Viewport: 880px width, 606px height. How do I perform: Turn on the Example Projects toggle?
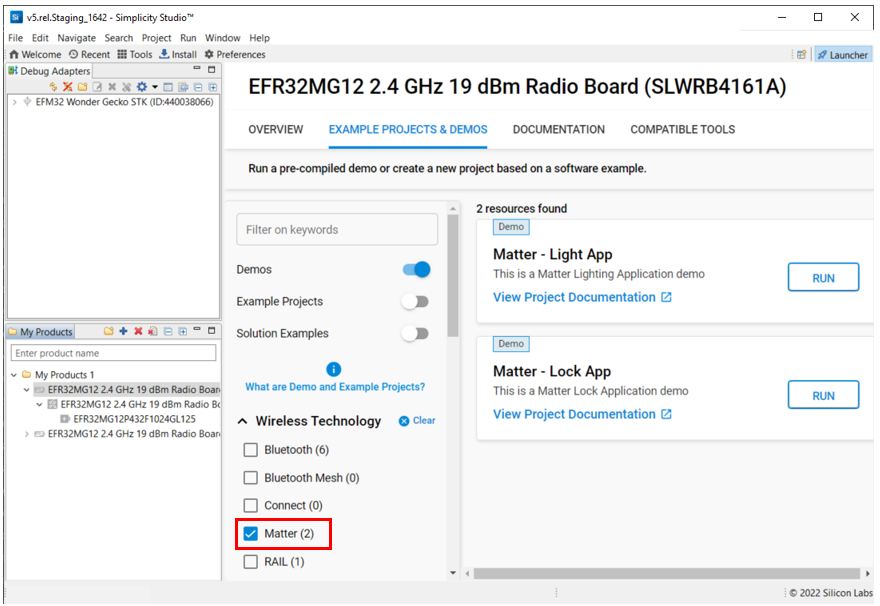coord(417,301)
